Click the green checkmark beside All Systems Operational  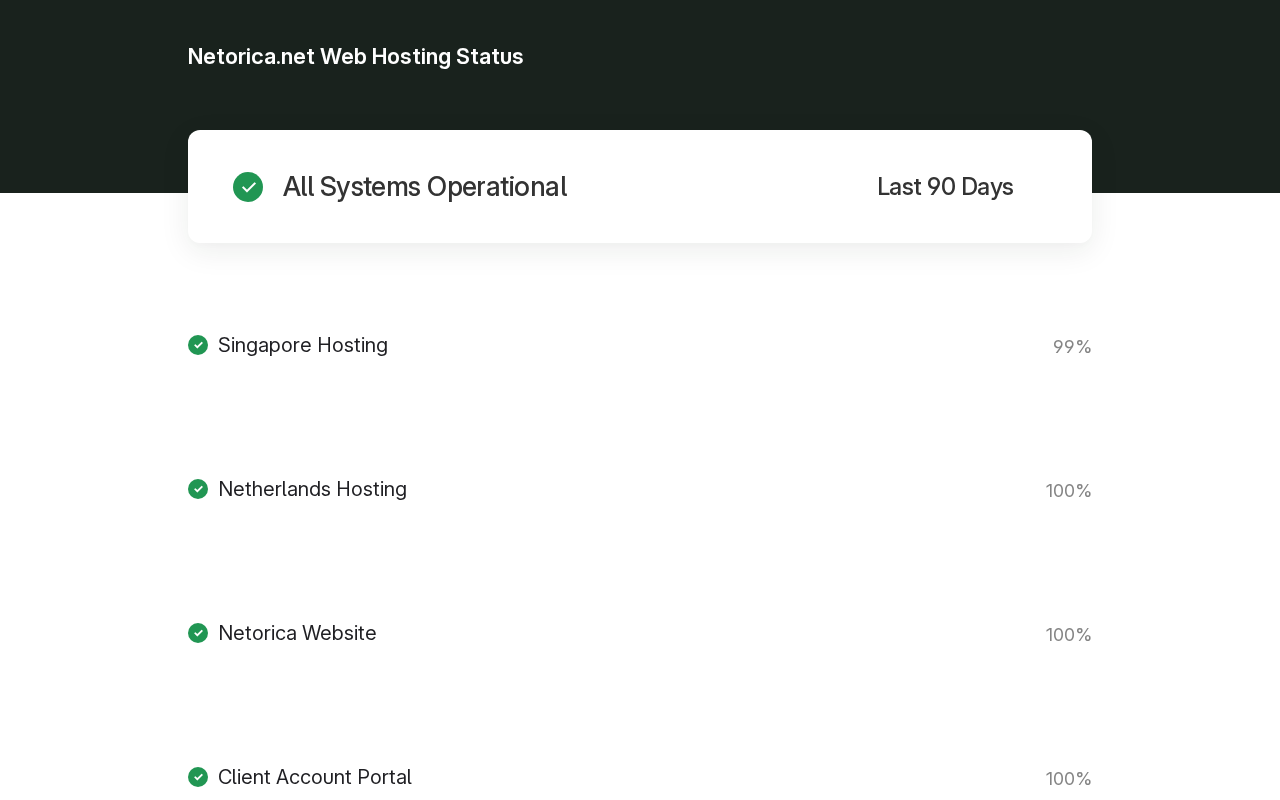[248, 187]
